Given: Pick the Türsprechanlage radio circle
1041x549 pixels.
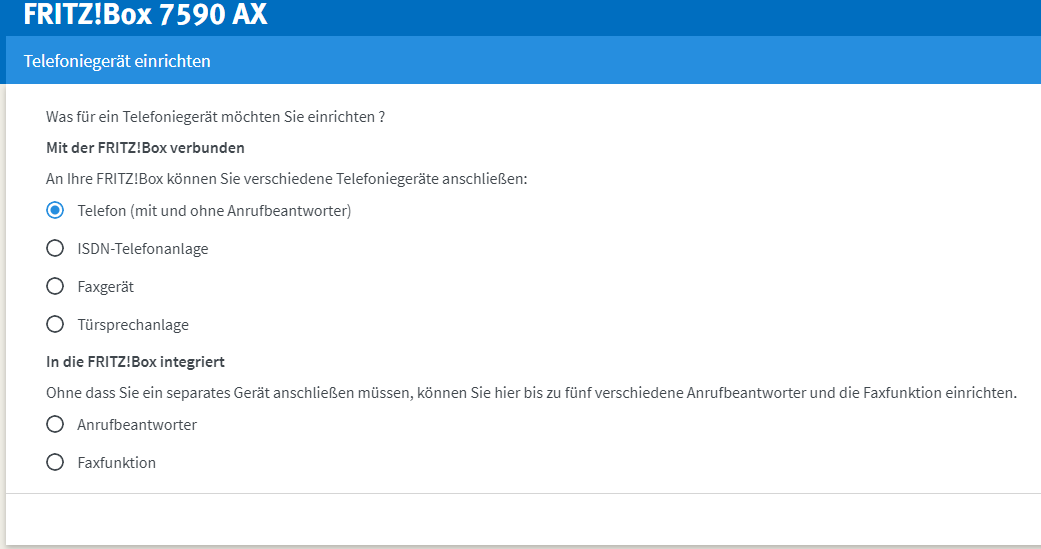Looking at the screenshot, I should [55, 324].
